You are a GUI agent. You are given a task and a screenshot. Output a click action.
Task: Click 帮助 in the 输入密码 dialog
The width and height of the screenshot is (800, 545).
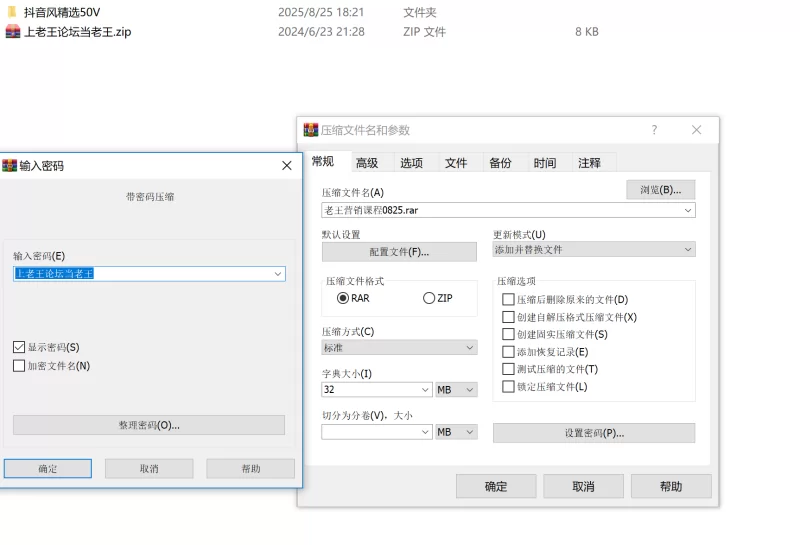[x=251, y=468]
